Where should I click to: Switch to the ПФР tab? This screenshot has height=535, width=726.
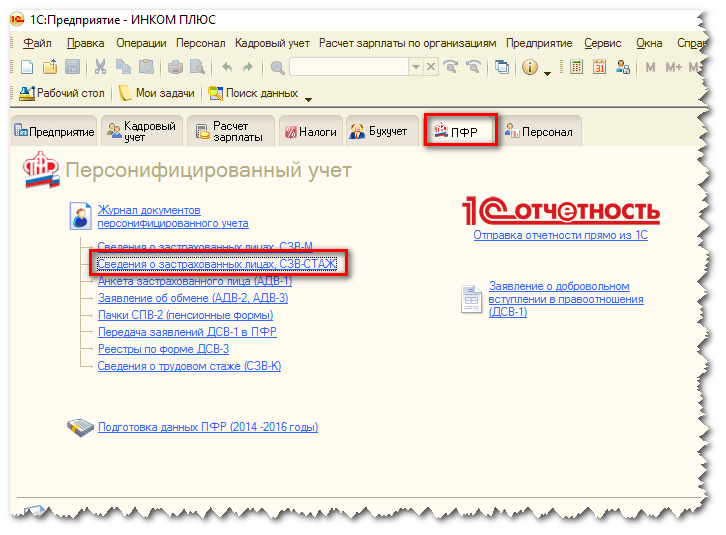coord(460,131)
